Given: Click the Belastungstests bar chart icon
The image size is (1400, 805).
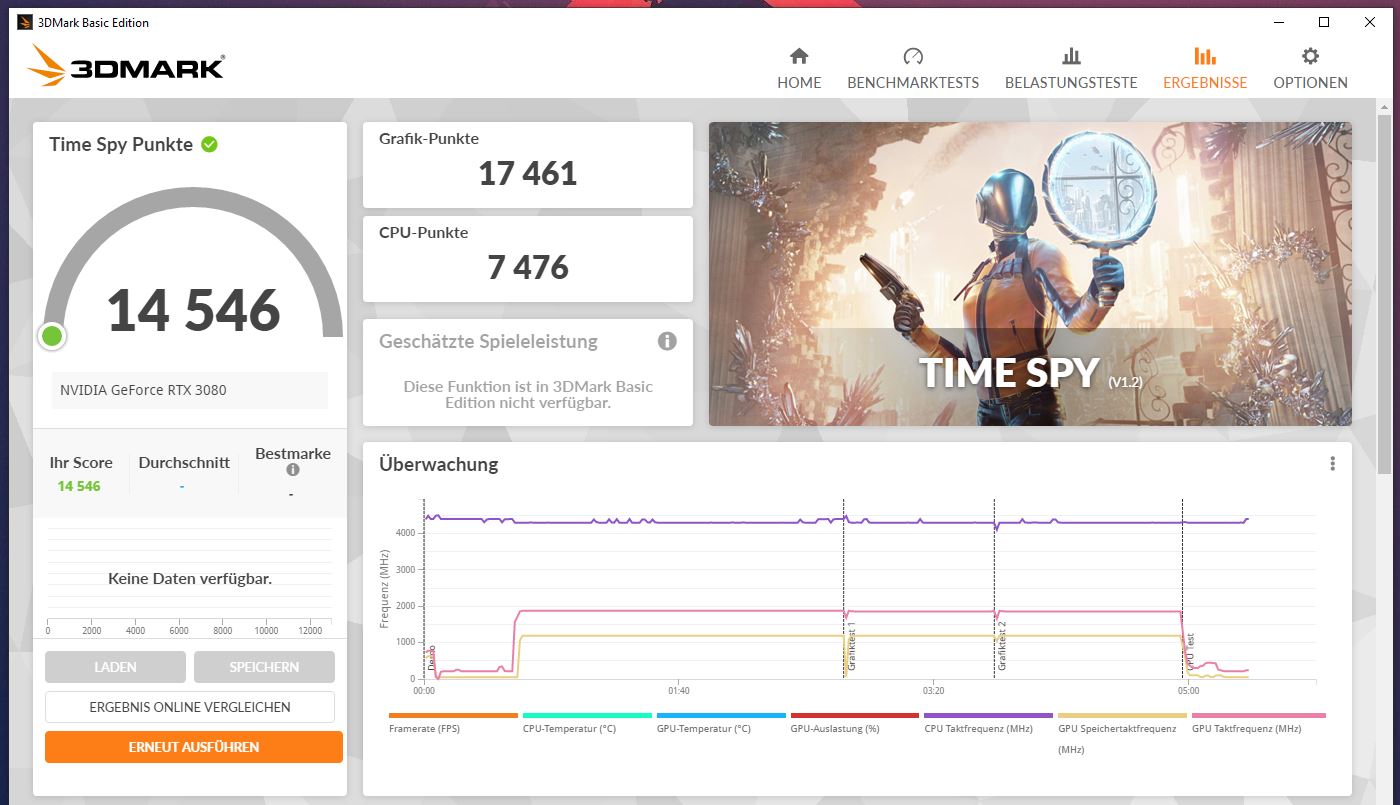Looking at the screenshot, I should point(1071,56).
